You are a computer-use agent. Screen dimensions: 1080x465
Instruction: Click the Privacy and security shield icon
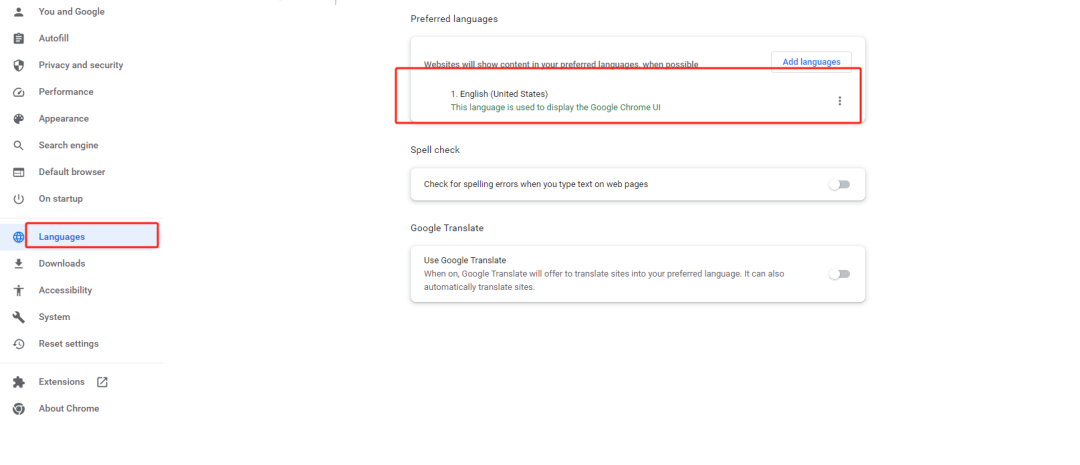[x=19, y=65]
